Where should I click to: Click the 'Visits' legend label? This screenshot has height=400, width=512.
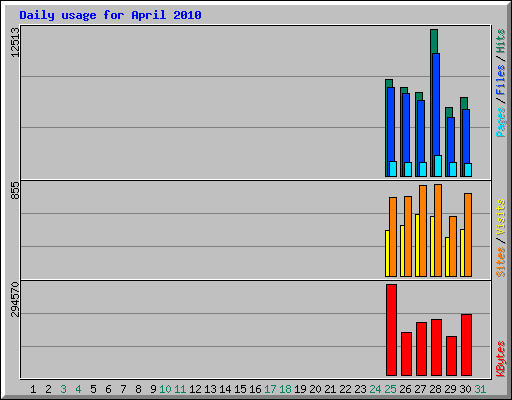pos(500,217)
